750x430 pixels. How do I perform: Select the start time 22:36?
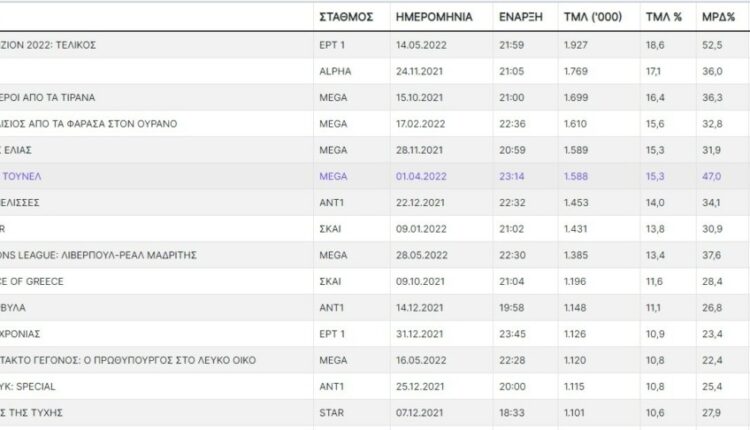[512, 124]
